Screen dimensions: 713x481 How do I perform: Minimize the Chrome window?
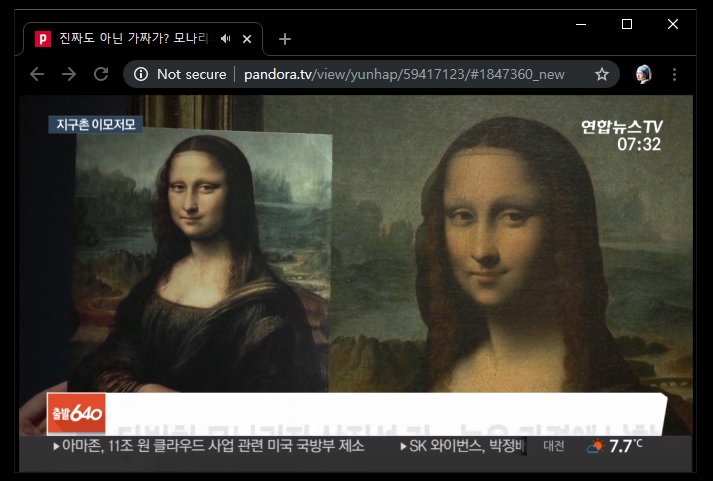[581, 24]
